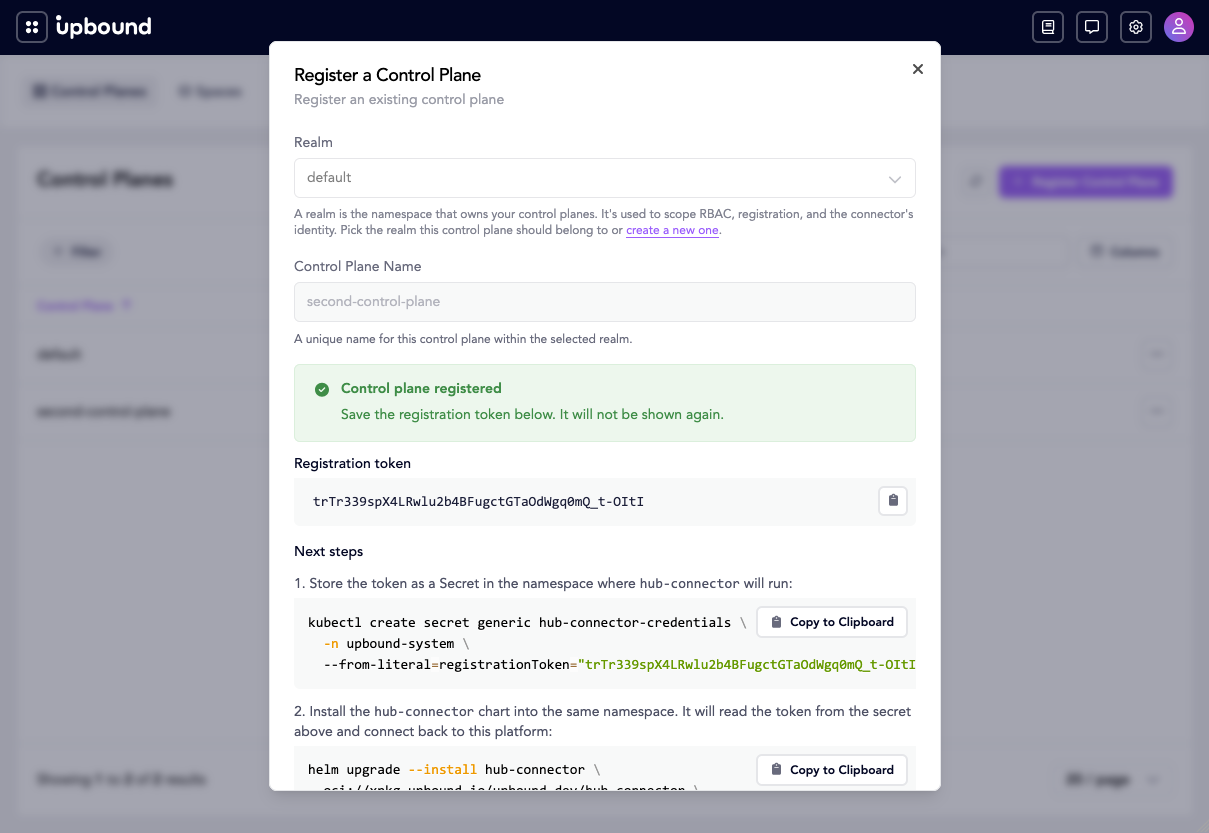The image size is (1209, 833).
Task: Click the Control Plane Name field
Action: click(x=605, y=302)
